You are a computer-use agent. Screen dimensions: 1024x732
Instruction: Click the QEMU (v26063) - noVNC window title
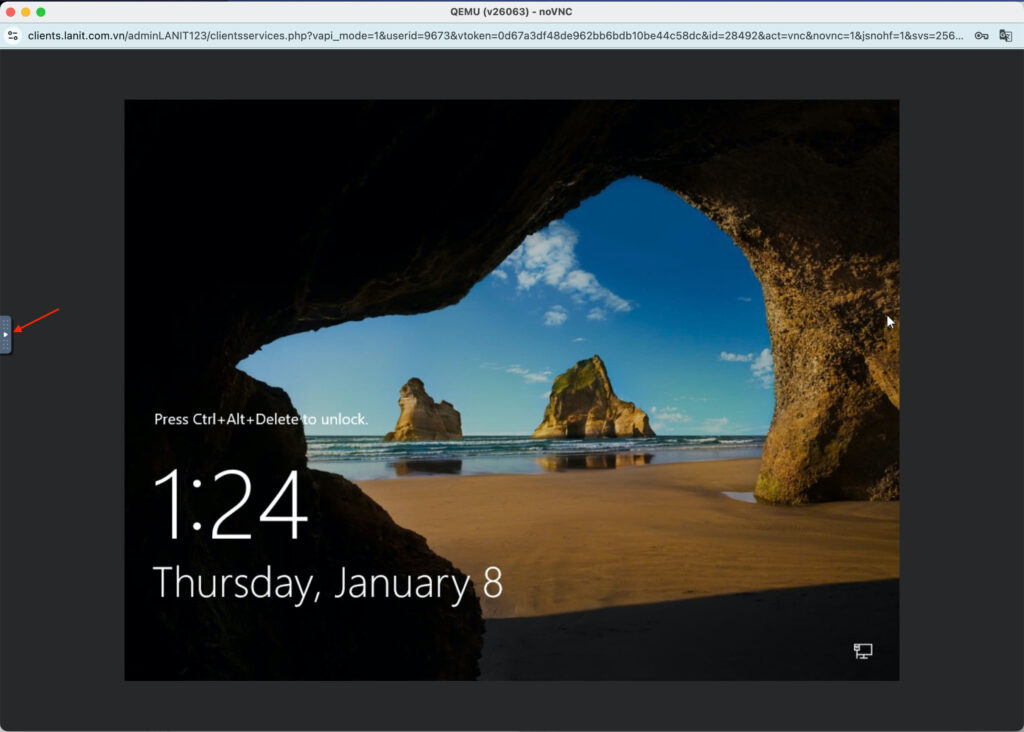coord(511,11)
